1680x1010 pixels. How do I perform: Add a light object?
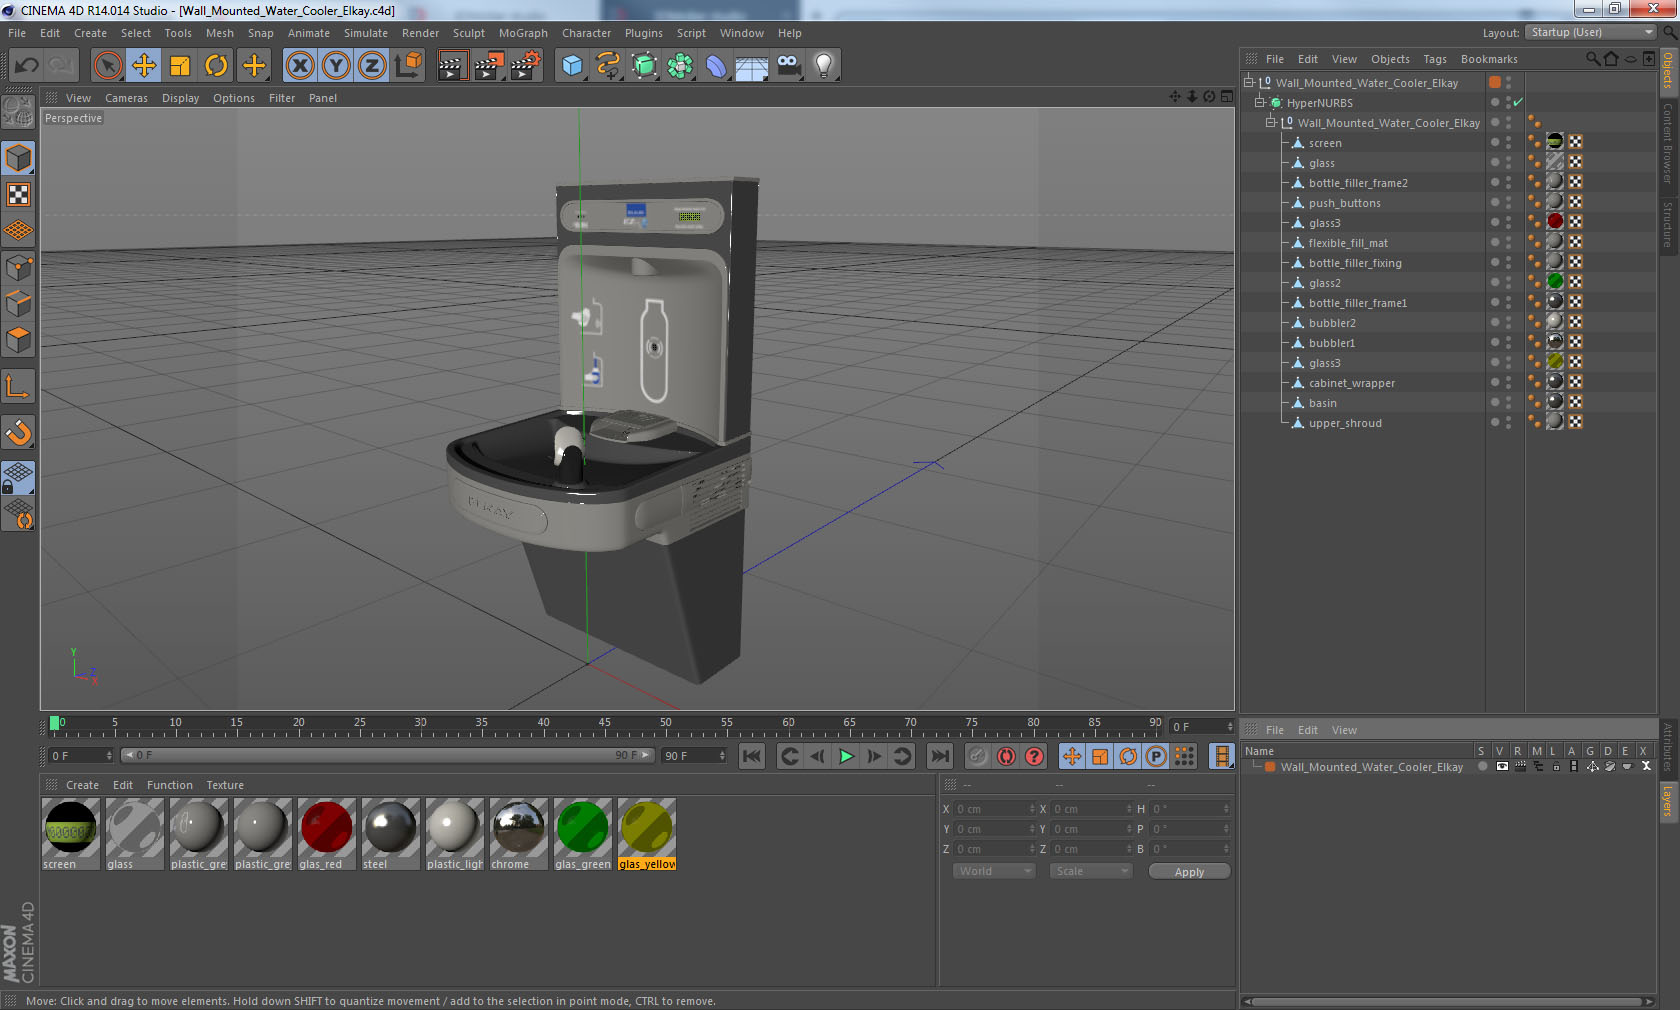click(824, 66)
